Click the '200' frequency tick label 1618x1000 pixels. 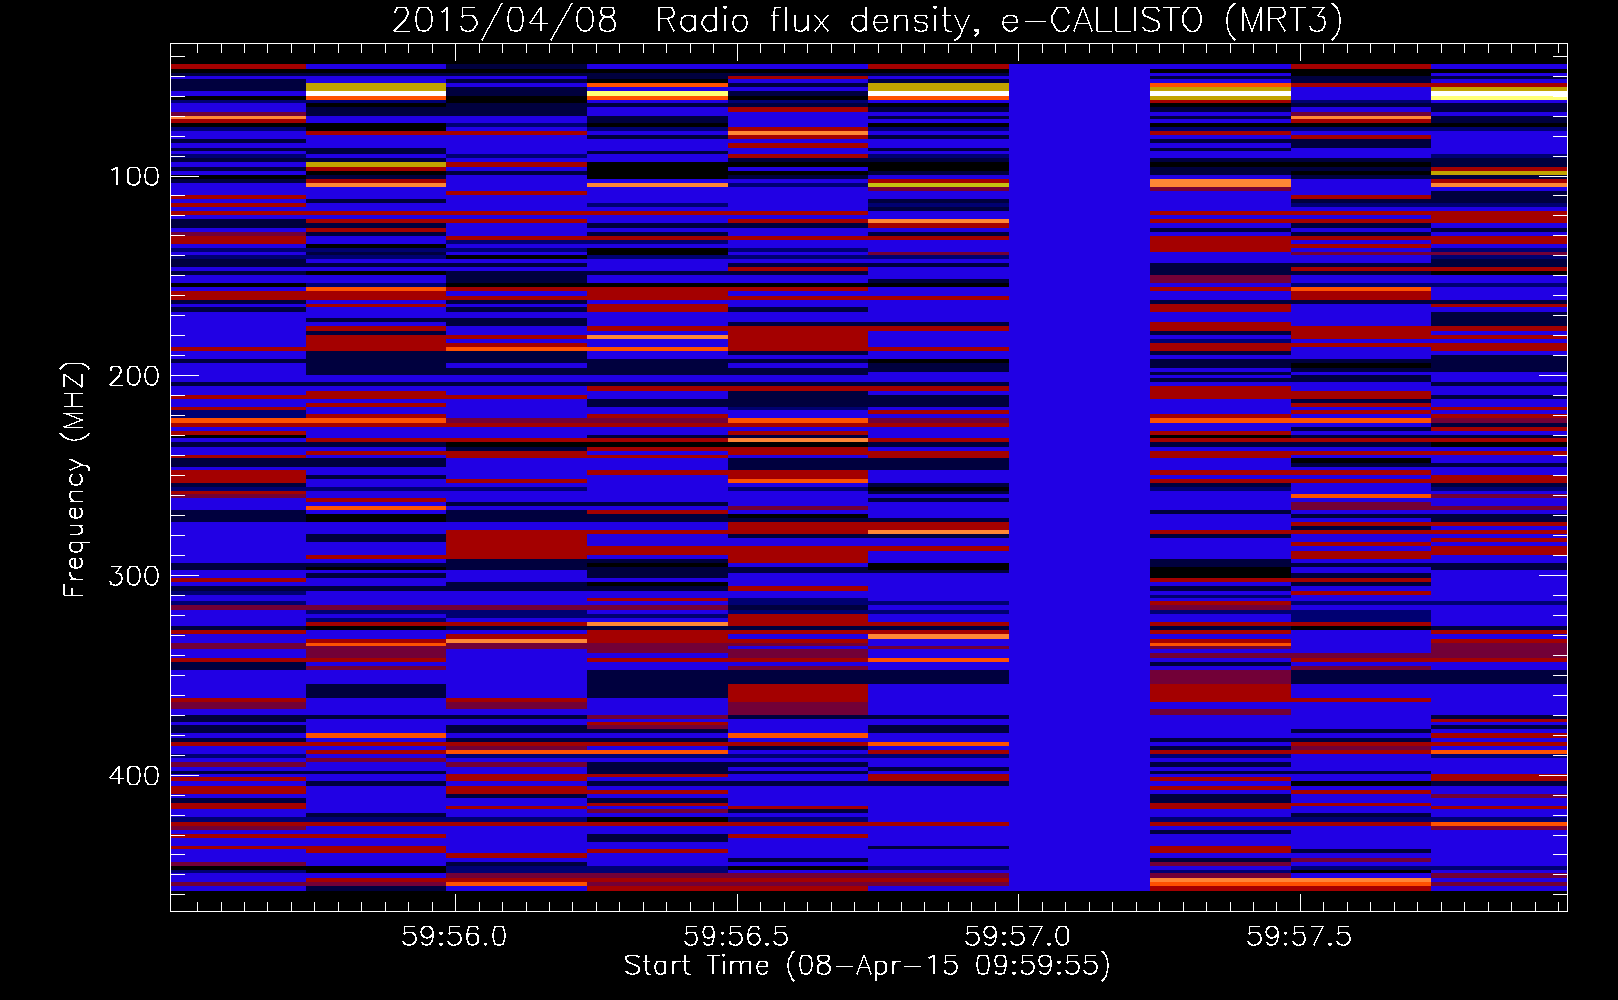(x=134, y=376)
